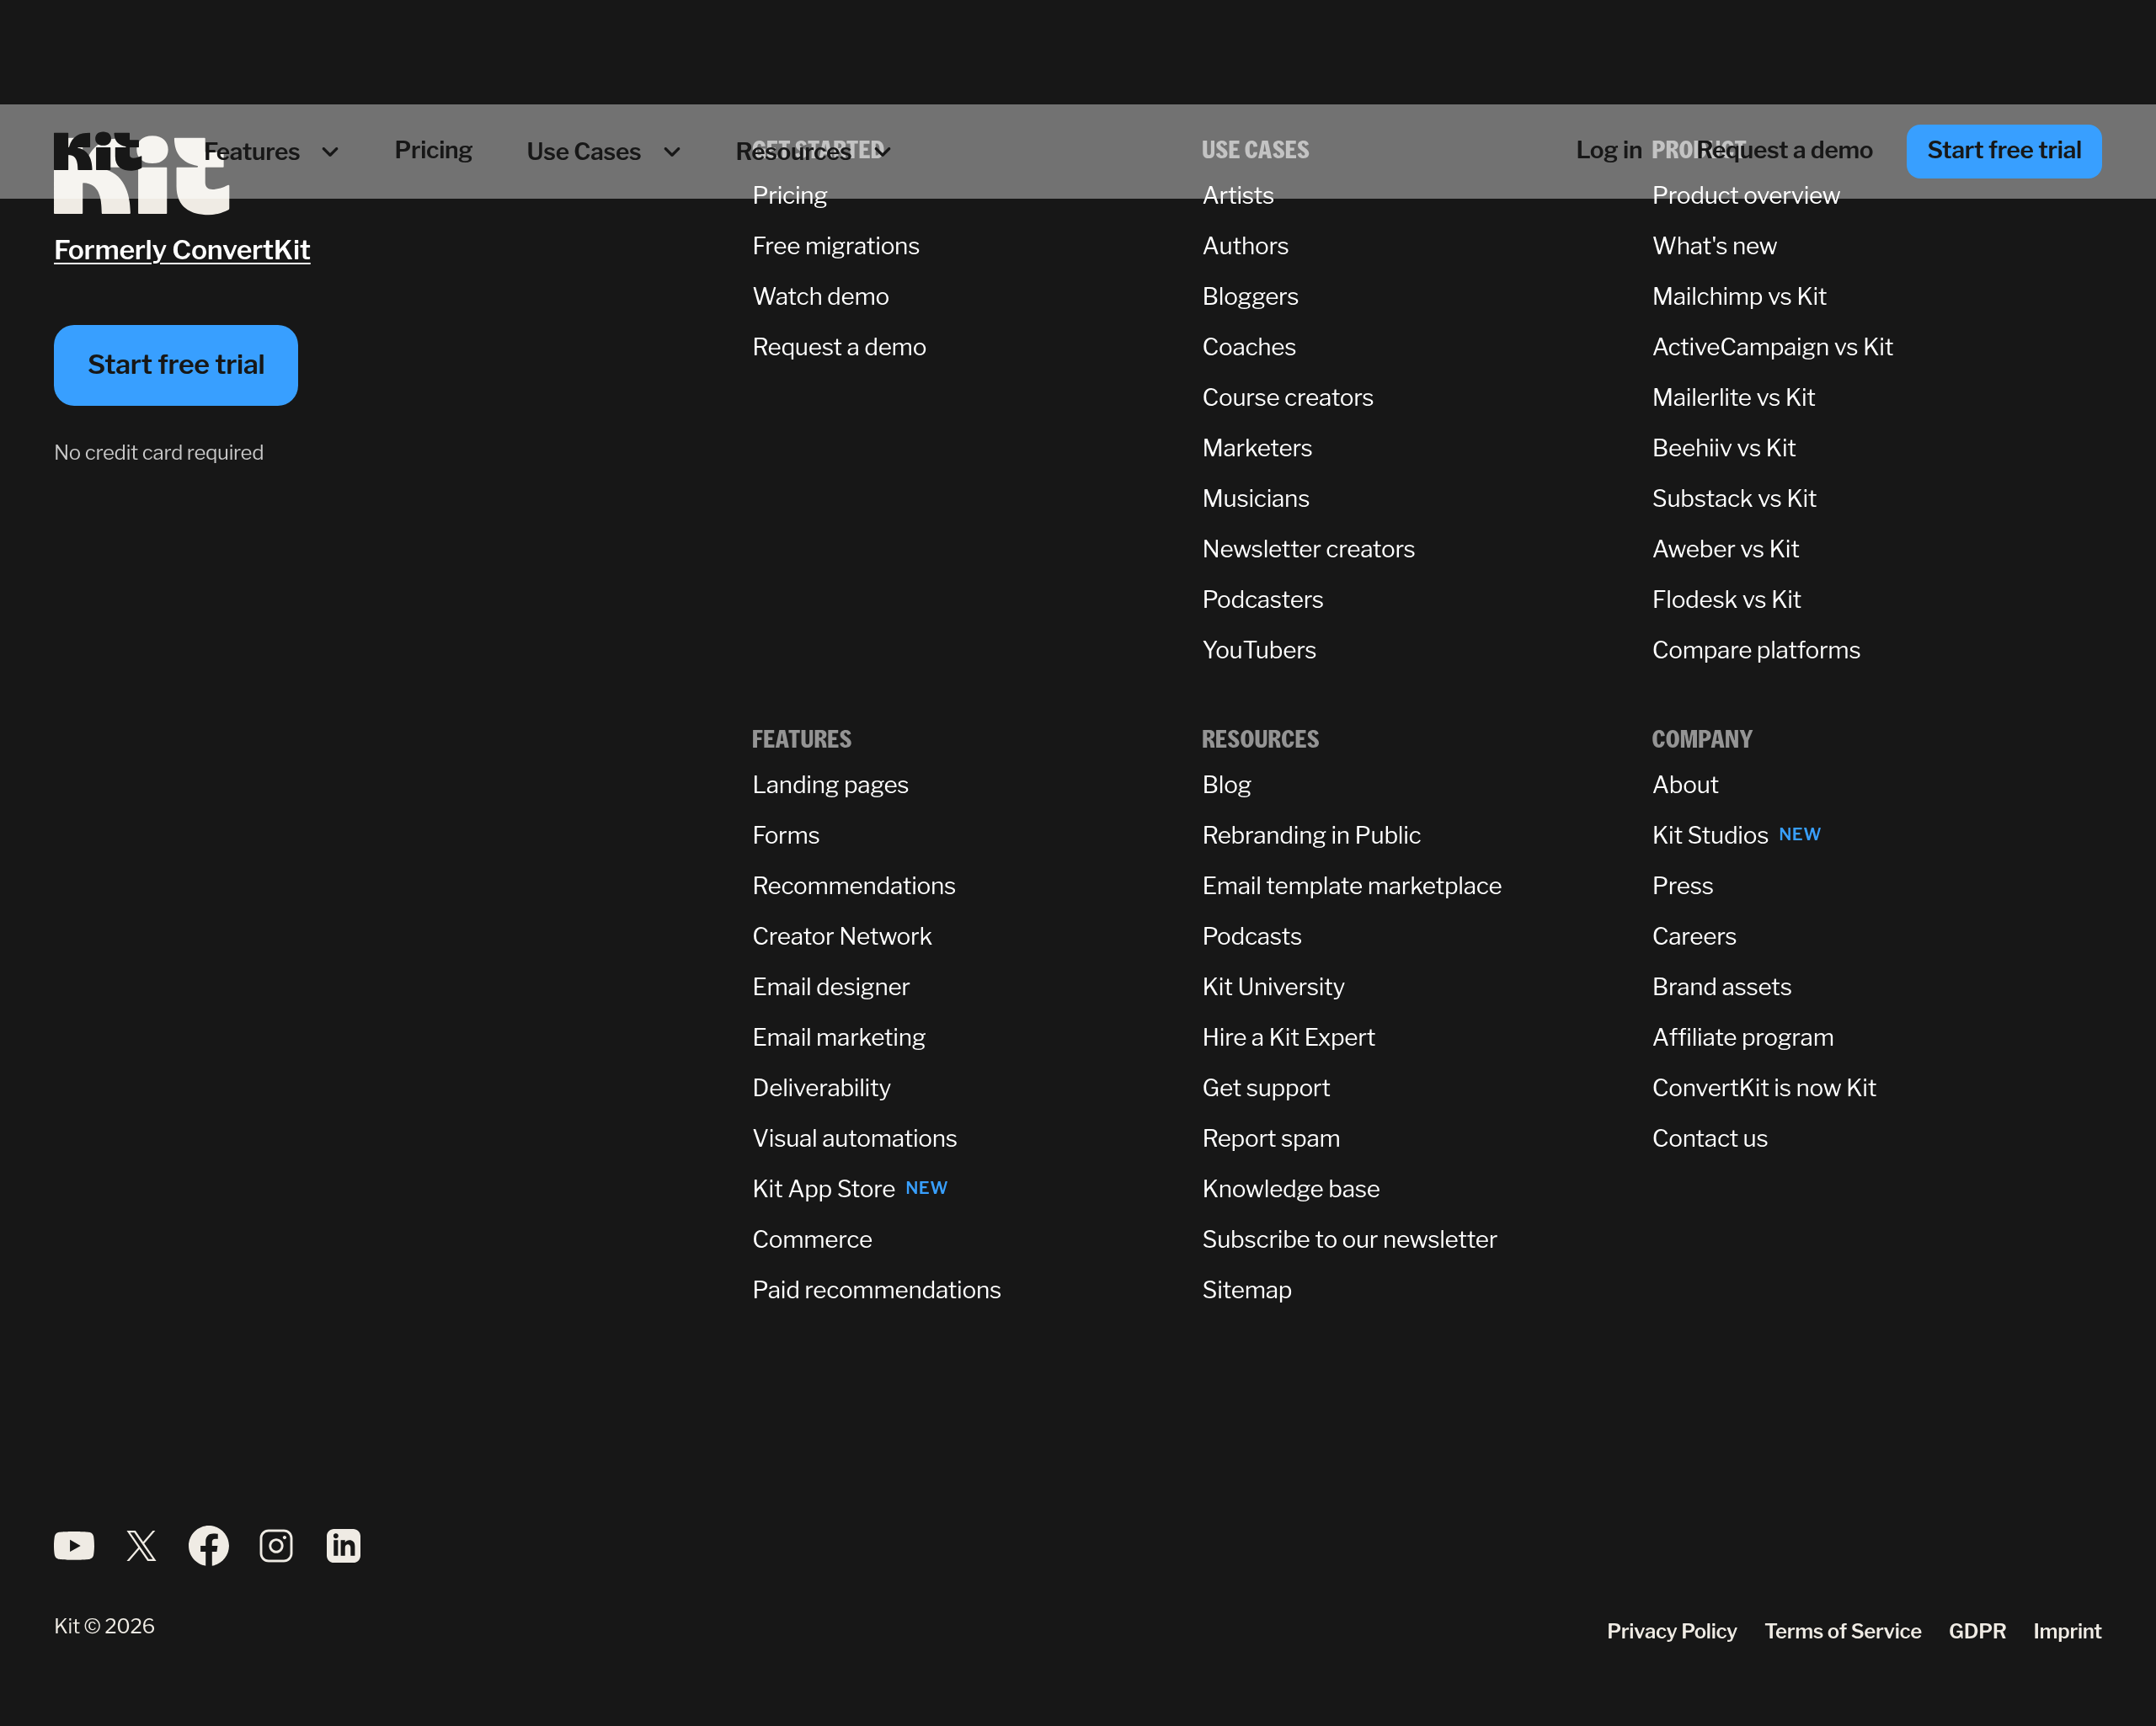Viewport: 2156px width, 1726px height.
Task: Open the Privacy Policy link
Action: click(1671, 1631)
